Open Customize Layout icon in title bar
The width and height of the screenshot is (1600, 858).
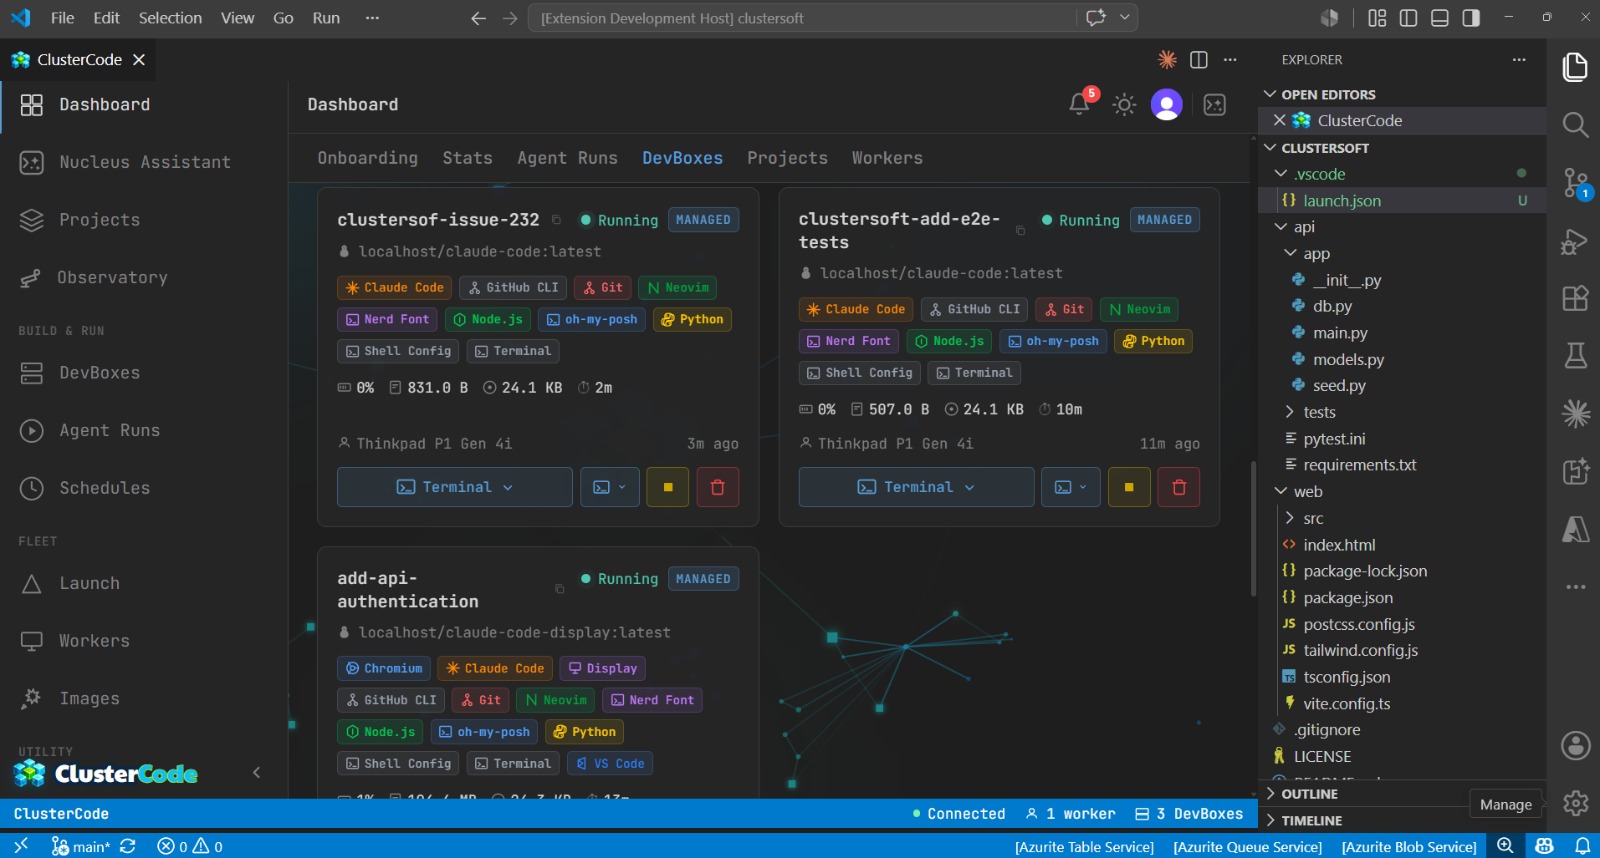point(1377,18)
